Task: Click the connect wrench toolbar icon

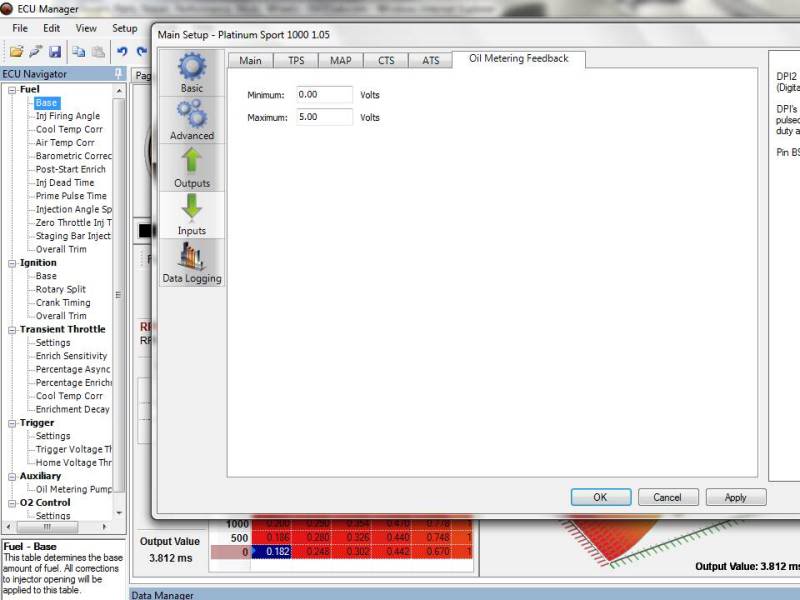Action: click(36, 52)
